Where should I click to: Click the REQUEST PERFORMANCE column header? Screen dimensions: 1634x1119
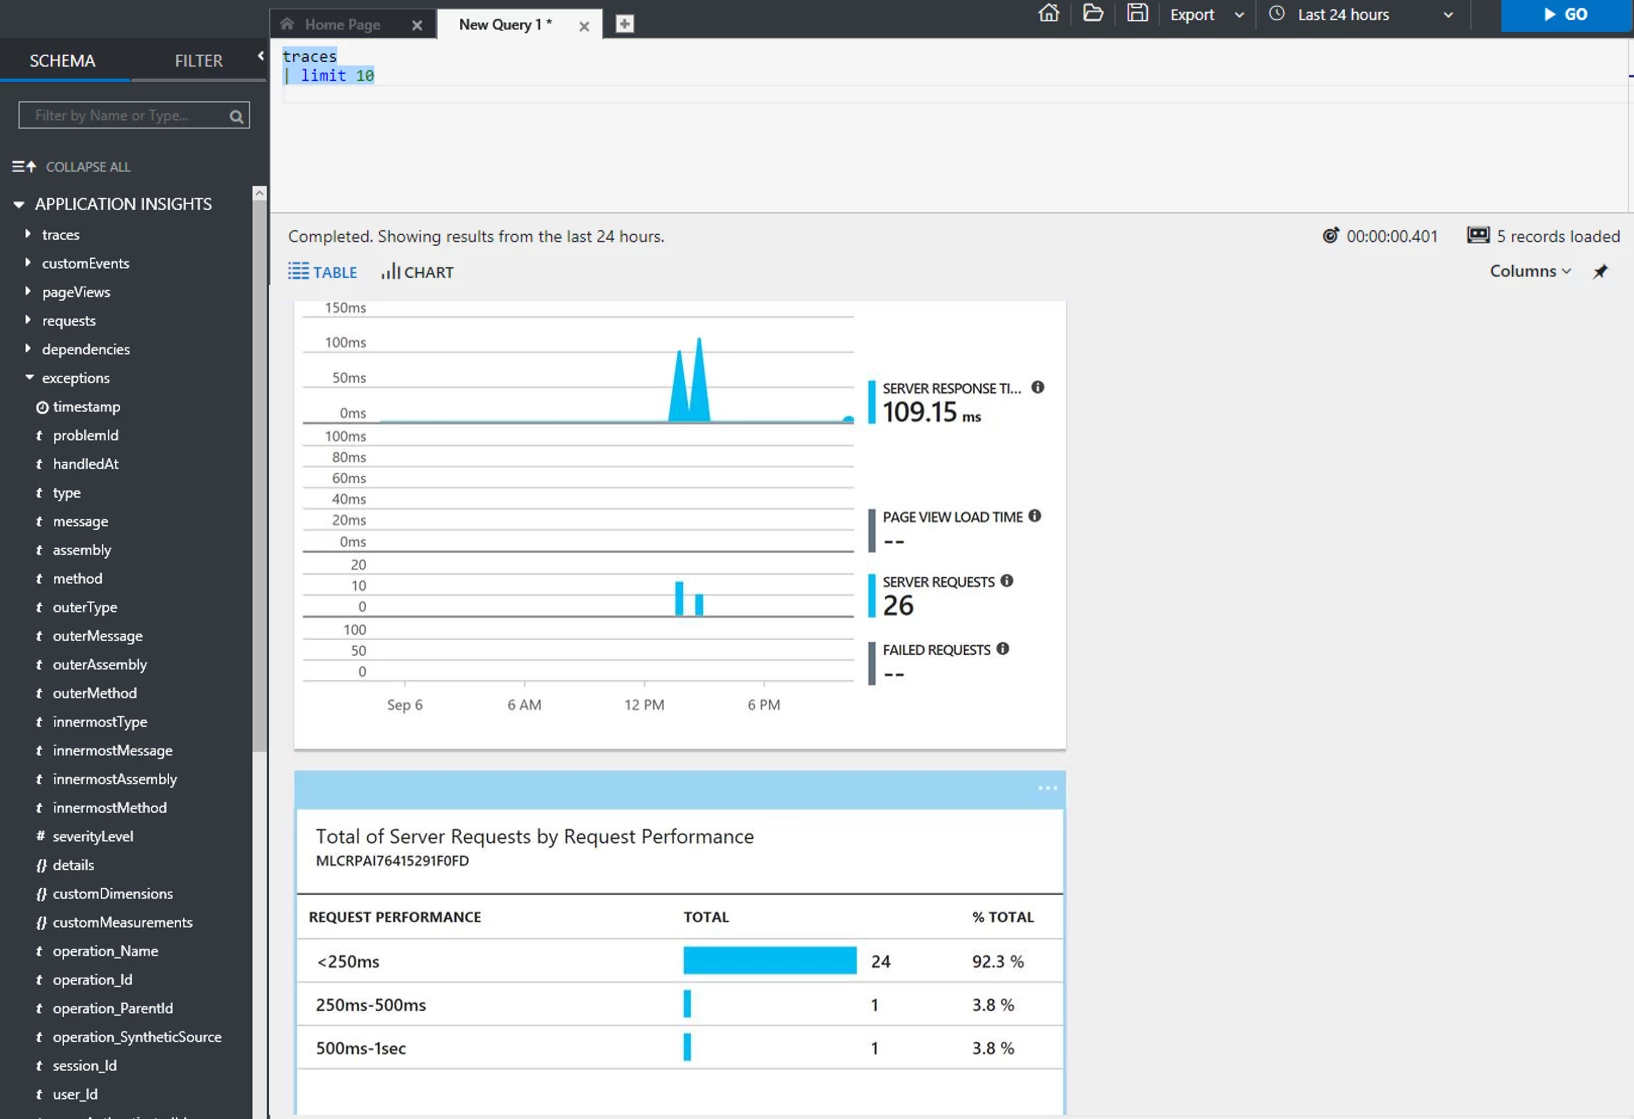395,917
